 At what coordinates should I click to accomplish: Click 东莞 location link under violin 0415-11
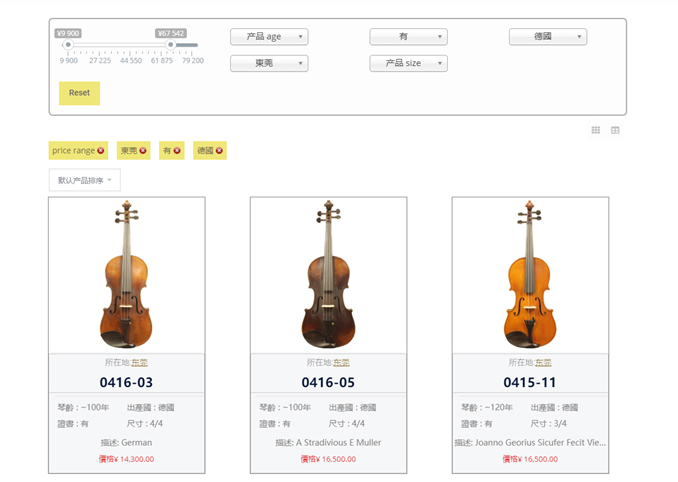tap(543, 362)
